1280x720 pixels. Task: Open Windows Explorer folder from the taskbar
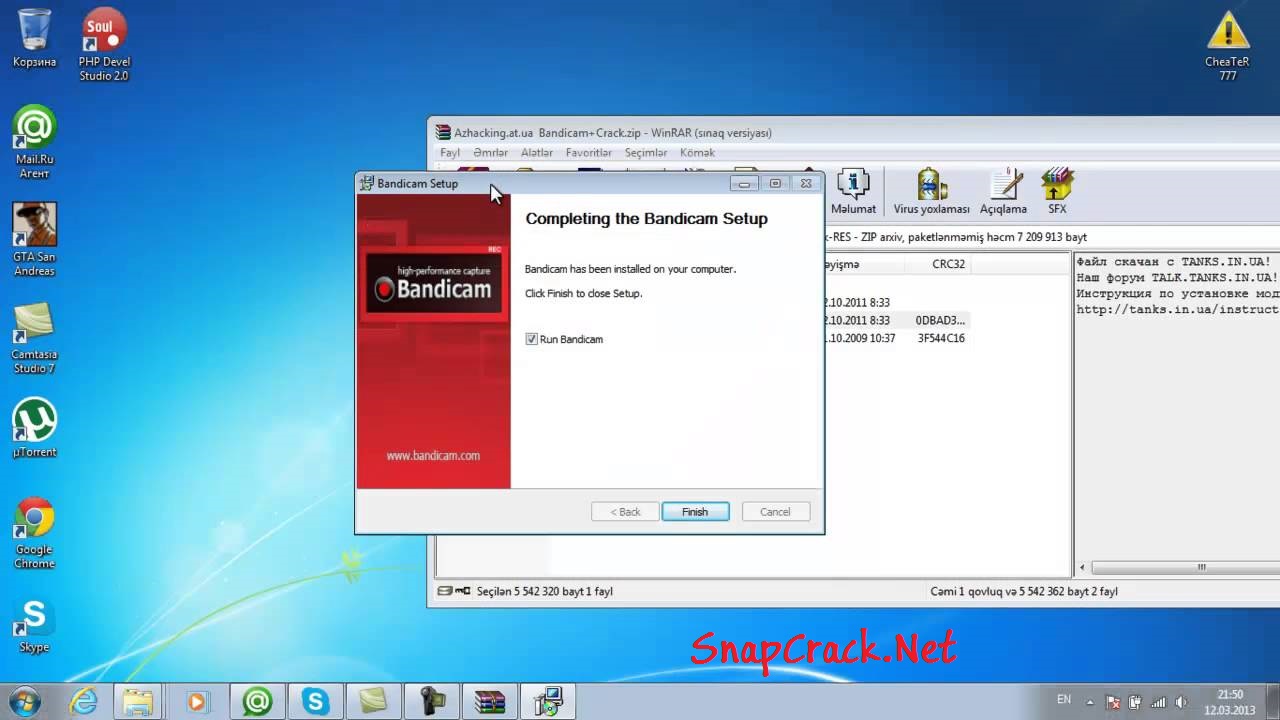coord(138,701)
